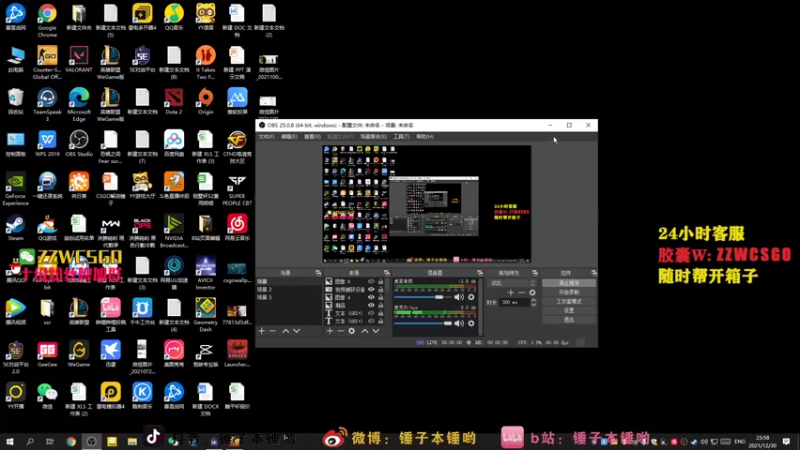This screenshot has height=450, width=800.
Task: Decrease transition duration stepper down arrow
Action: pos(534,305)
